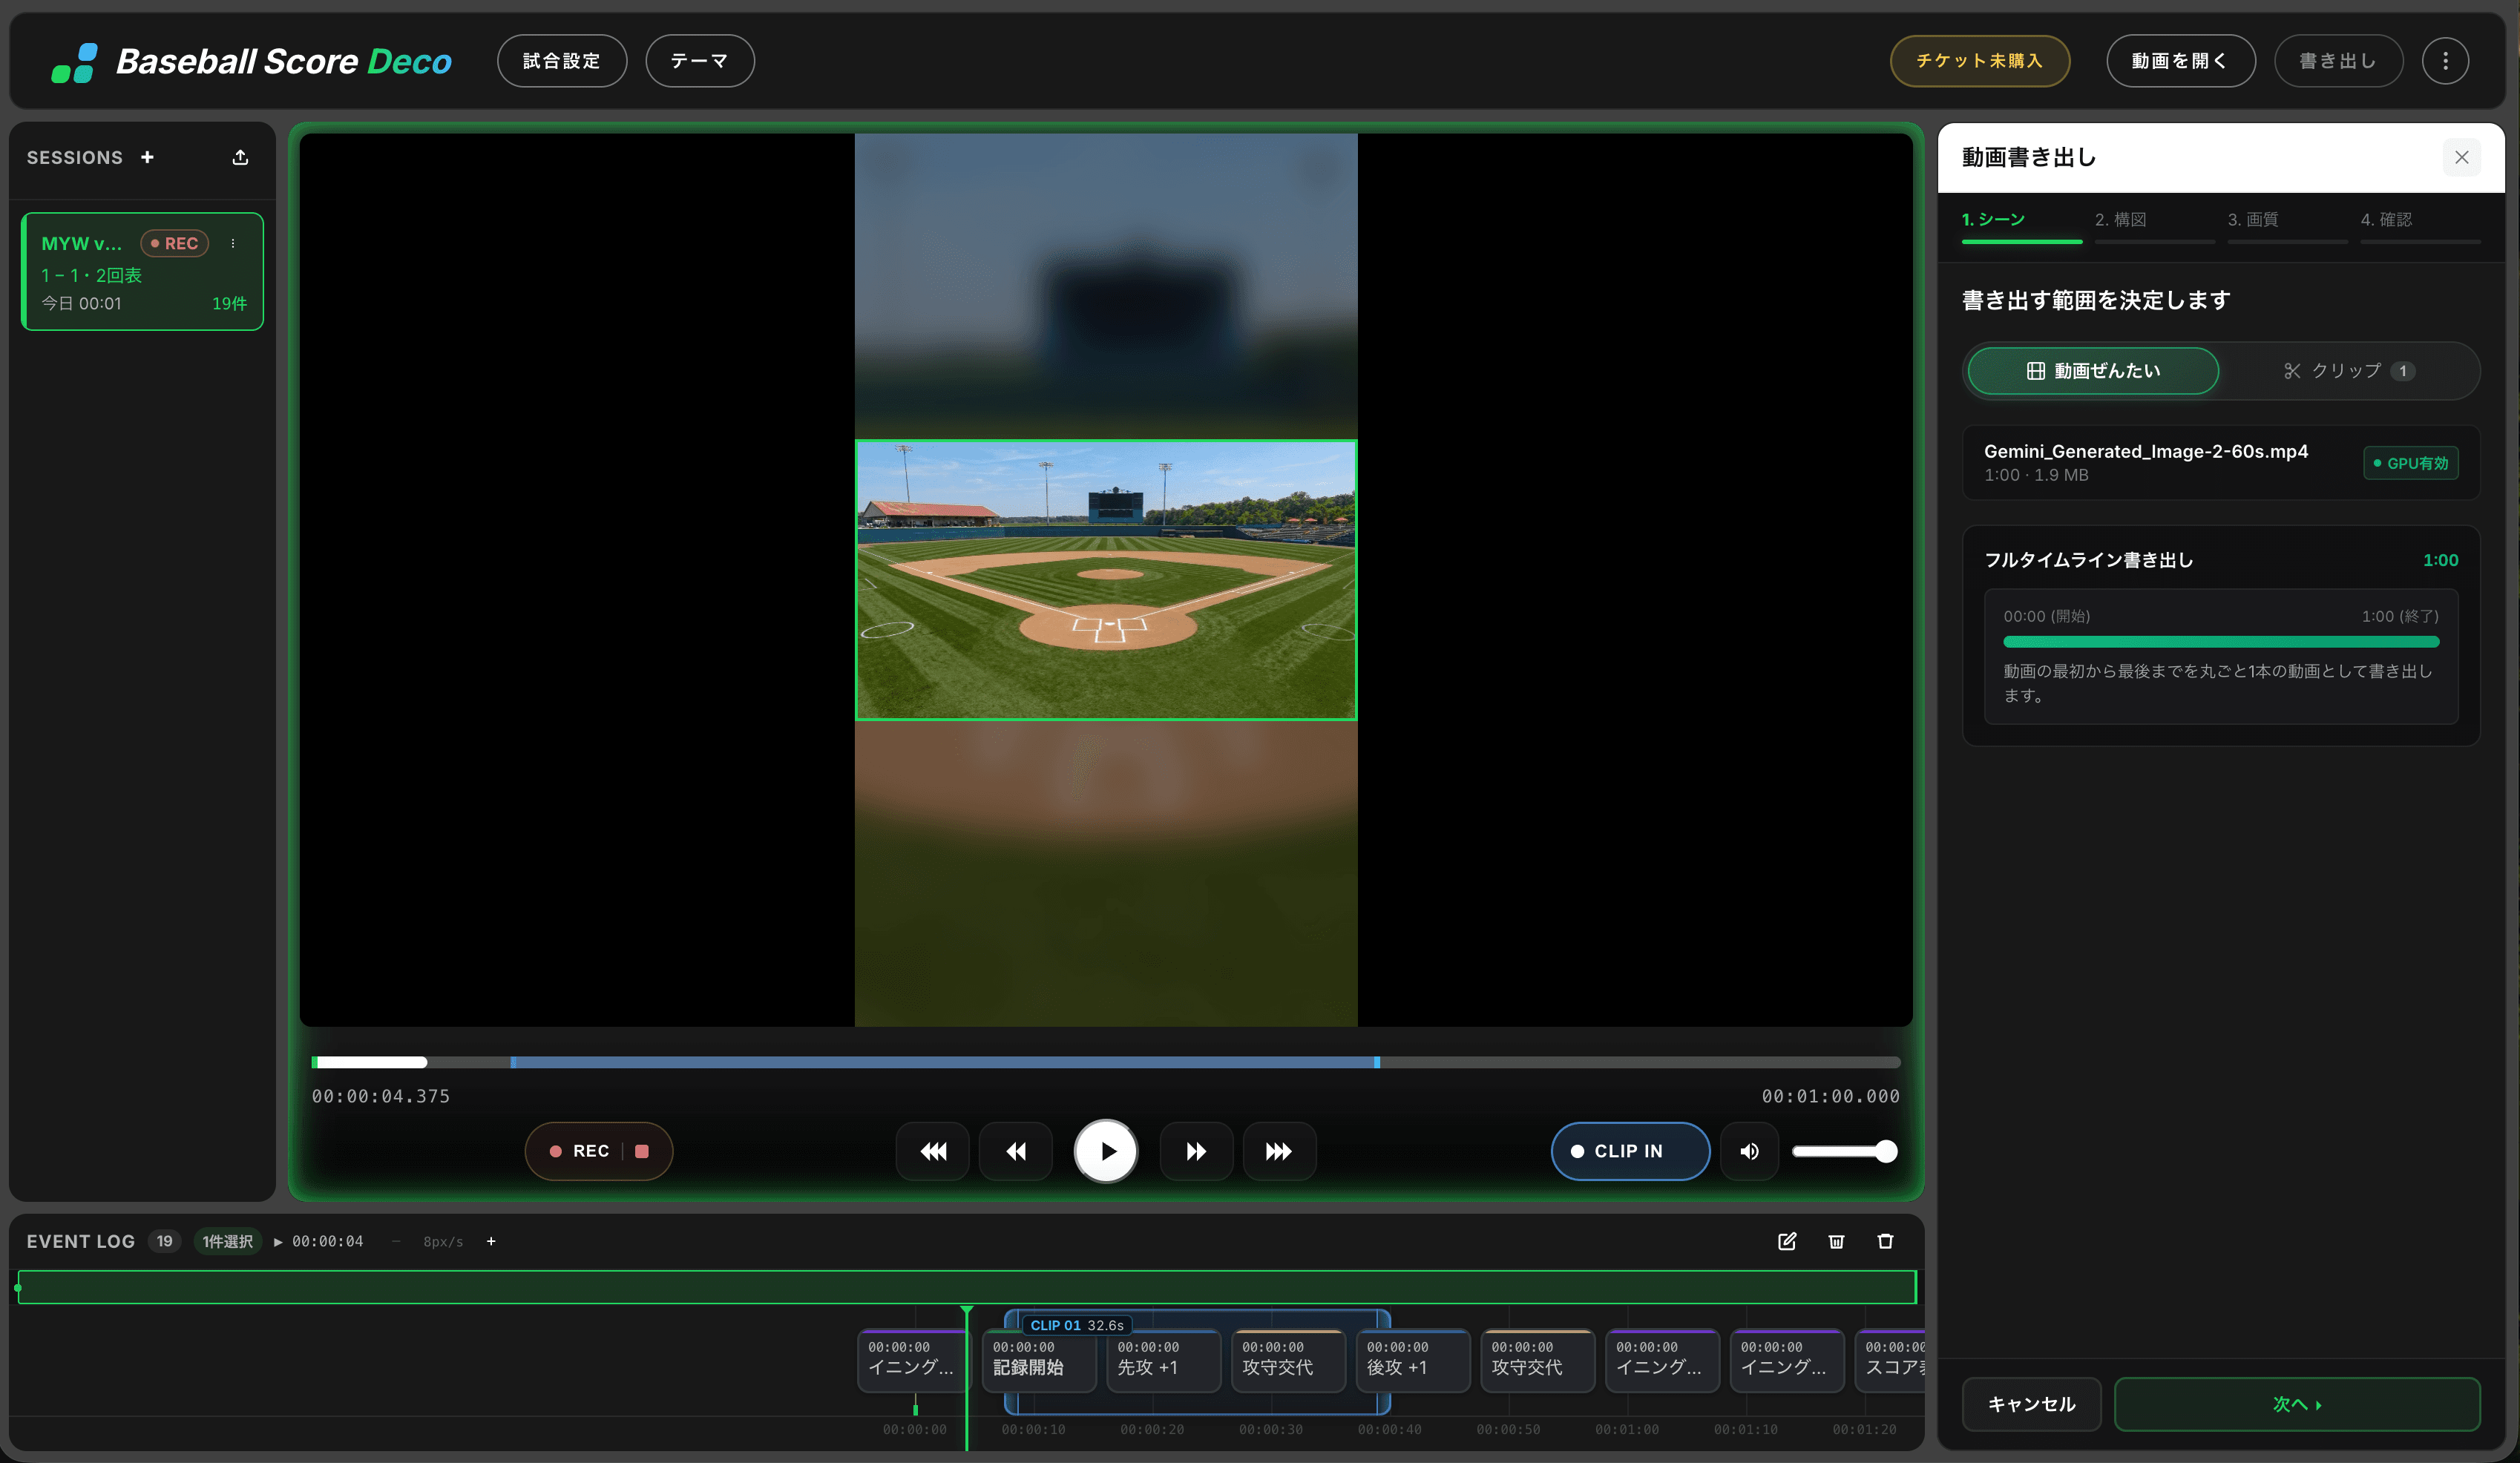Open the MYW session options menu
The width and height of the screenshot is (2520, 1463).
tap(233, 243)
